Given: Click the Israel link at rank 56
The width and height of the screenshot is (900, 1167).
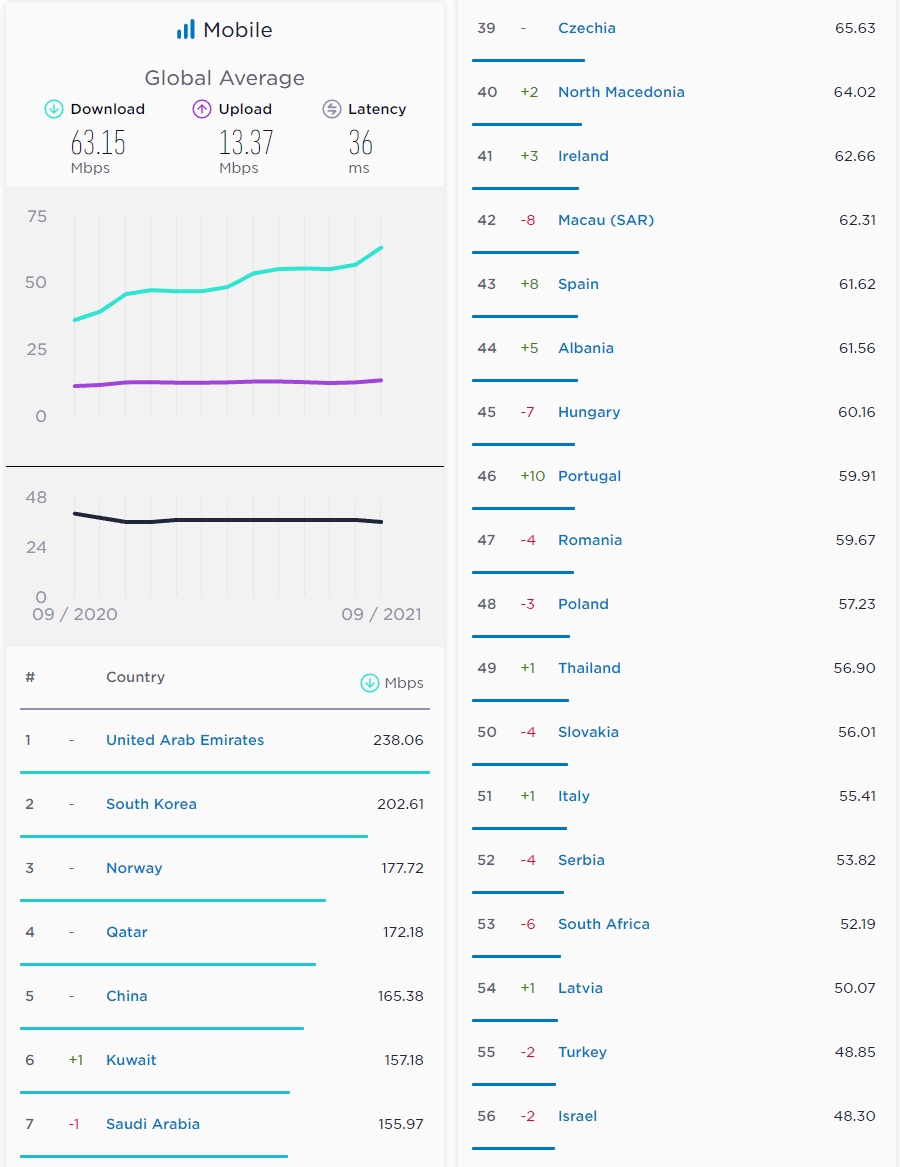Looking at the screenshot, I should [577, 1116].
